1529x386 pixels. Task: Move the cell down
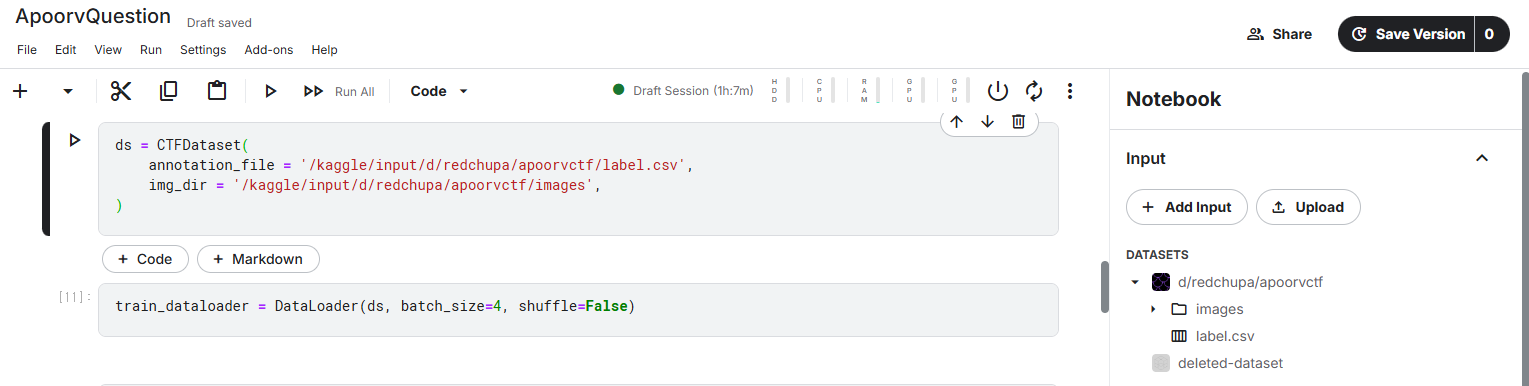pyautogui.click(x=988, y=122)
